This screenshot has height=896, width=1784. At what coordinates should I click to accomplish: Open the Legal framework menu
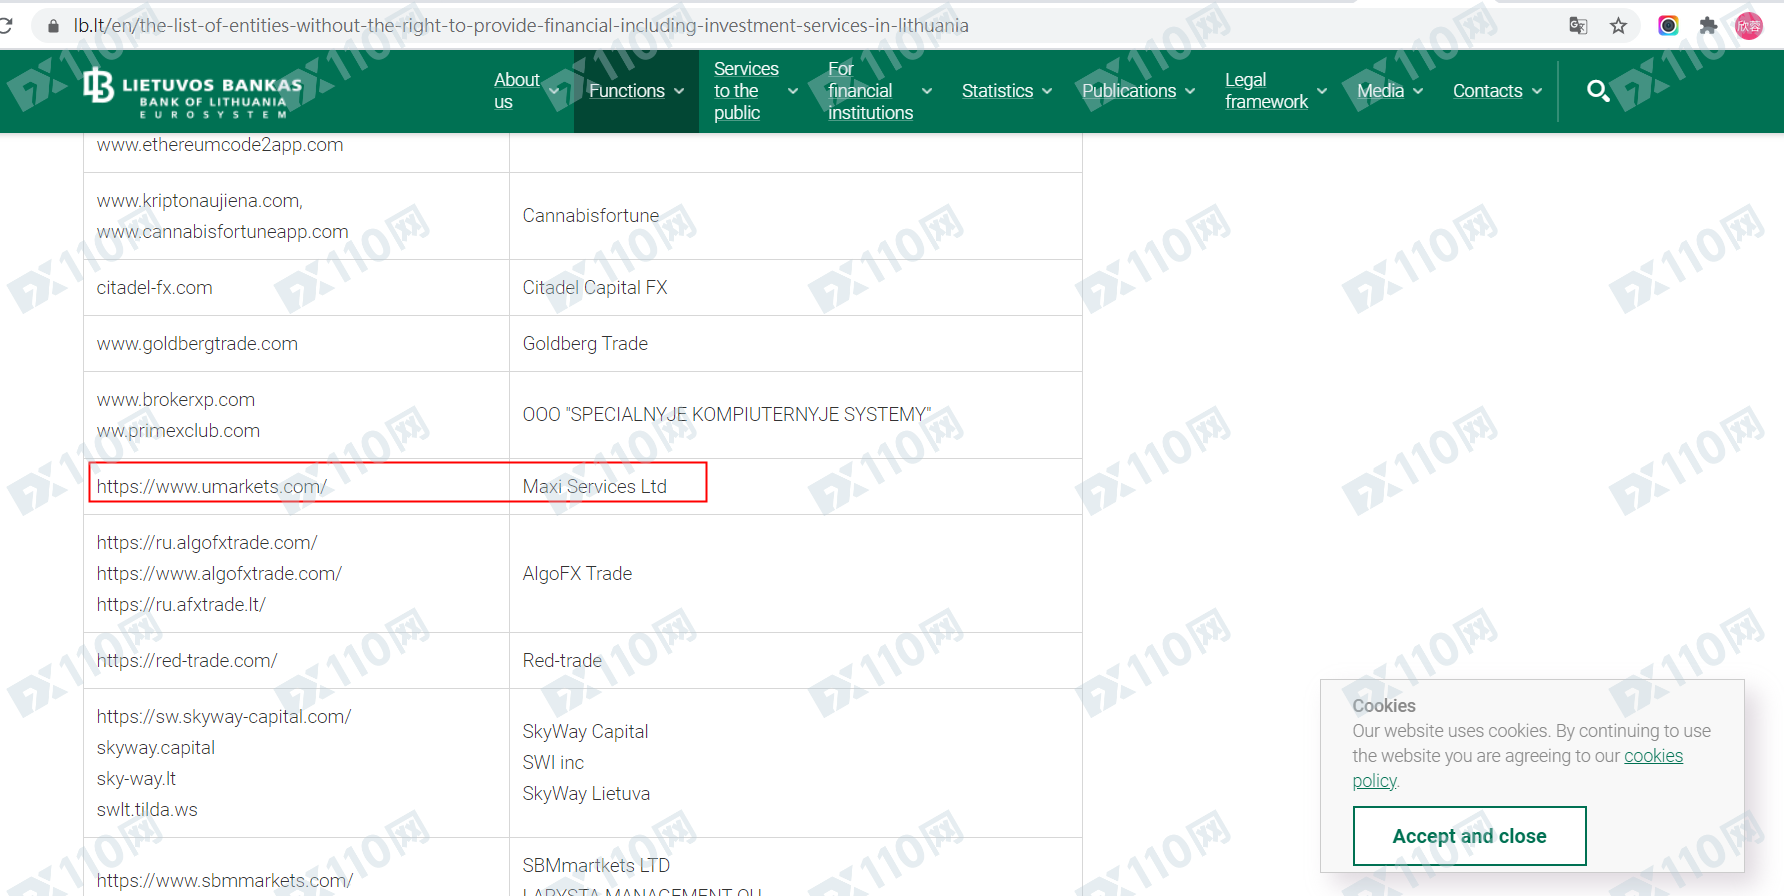[x=1266, y=91]
